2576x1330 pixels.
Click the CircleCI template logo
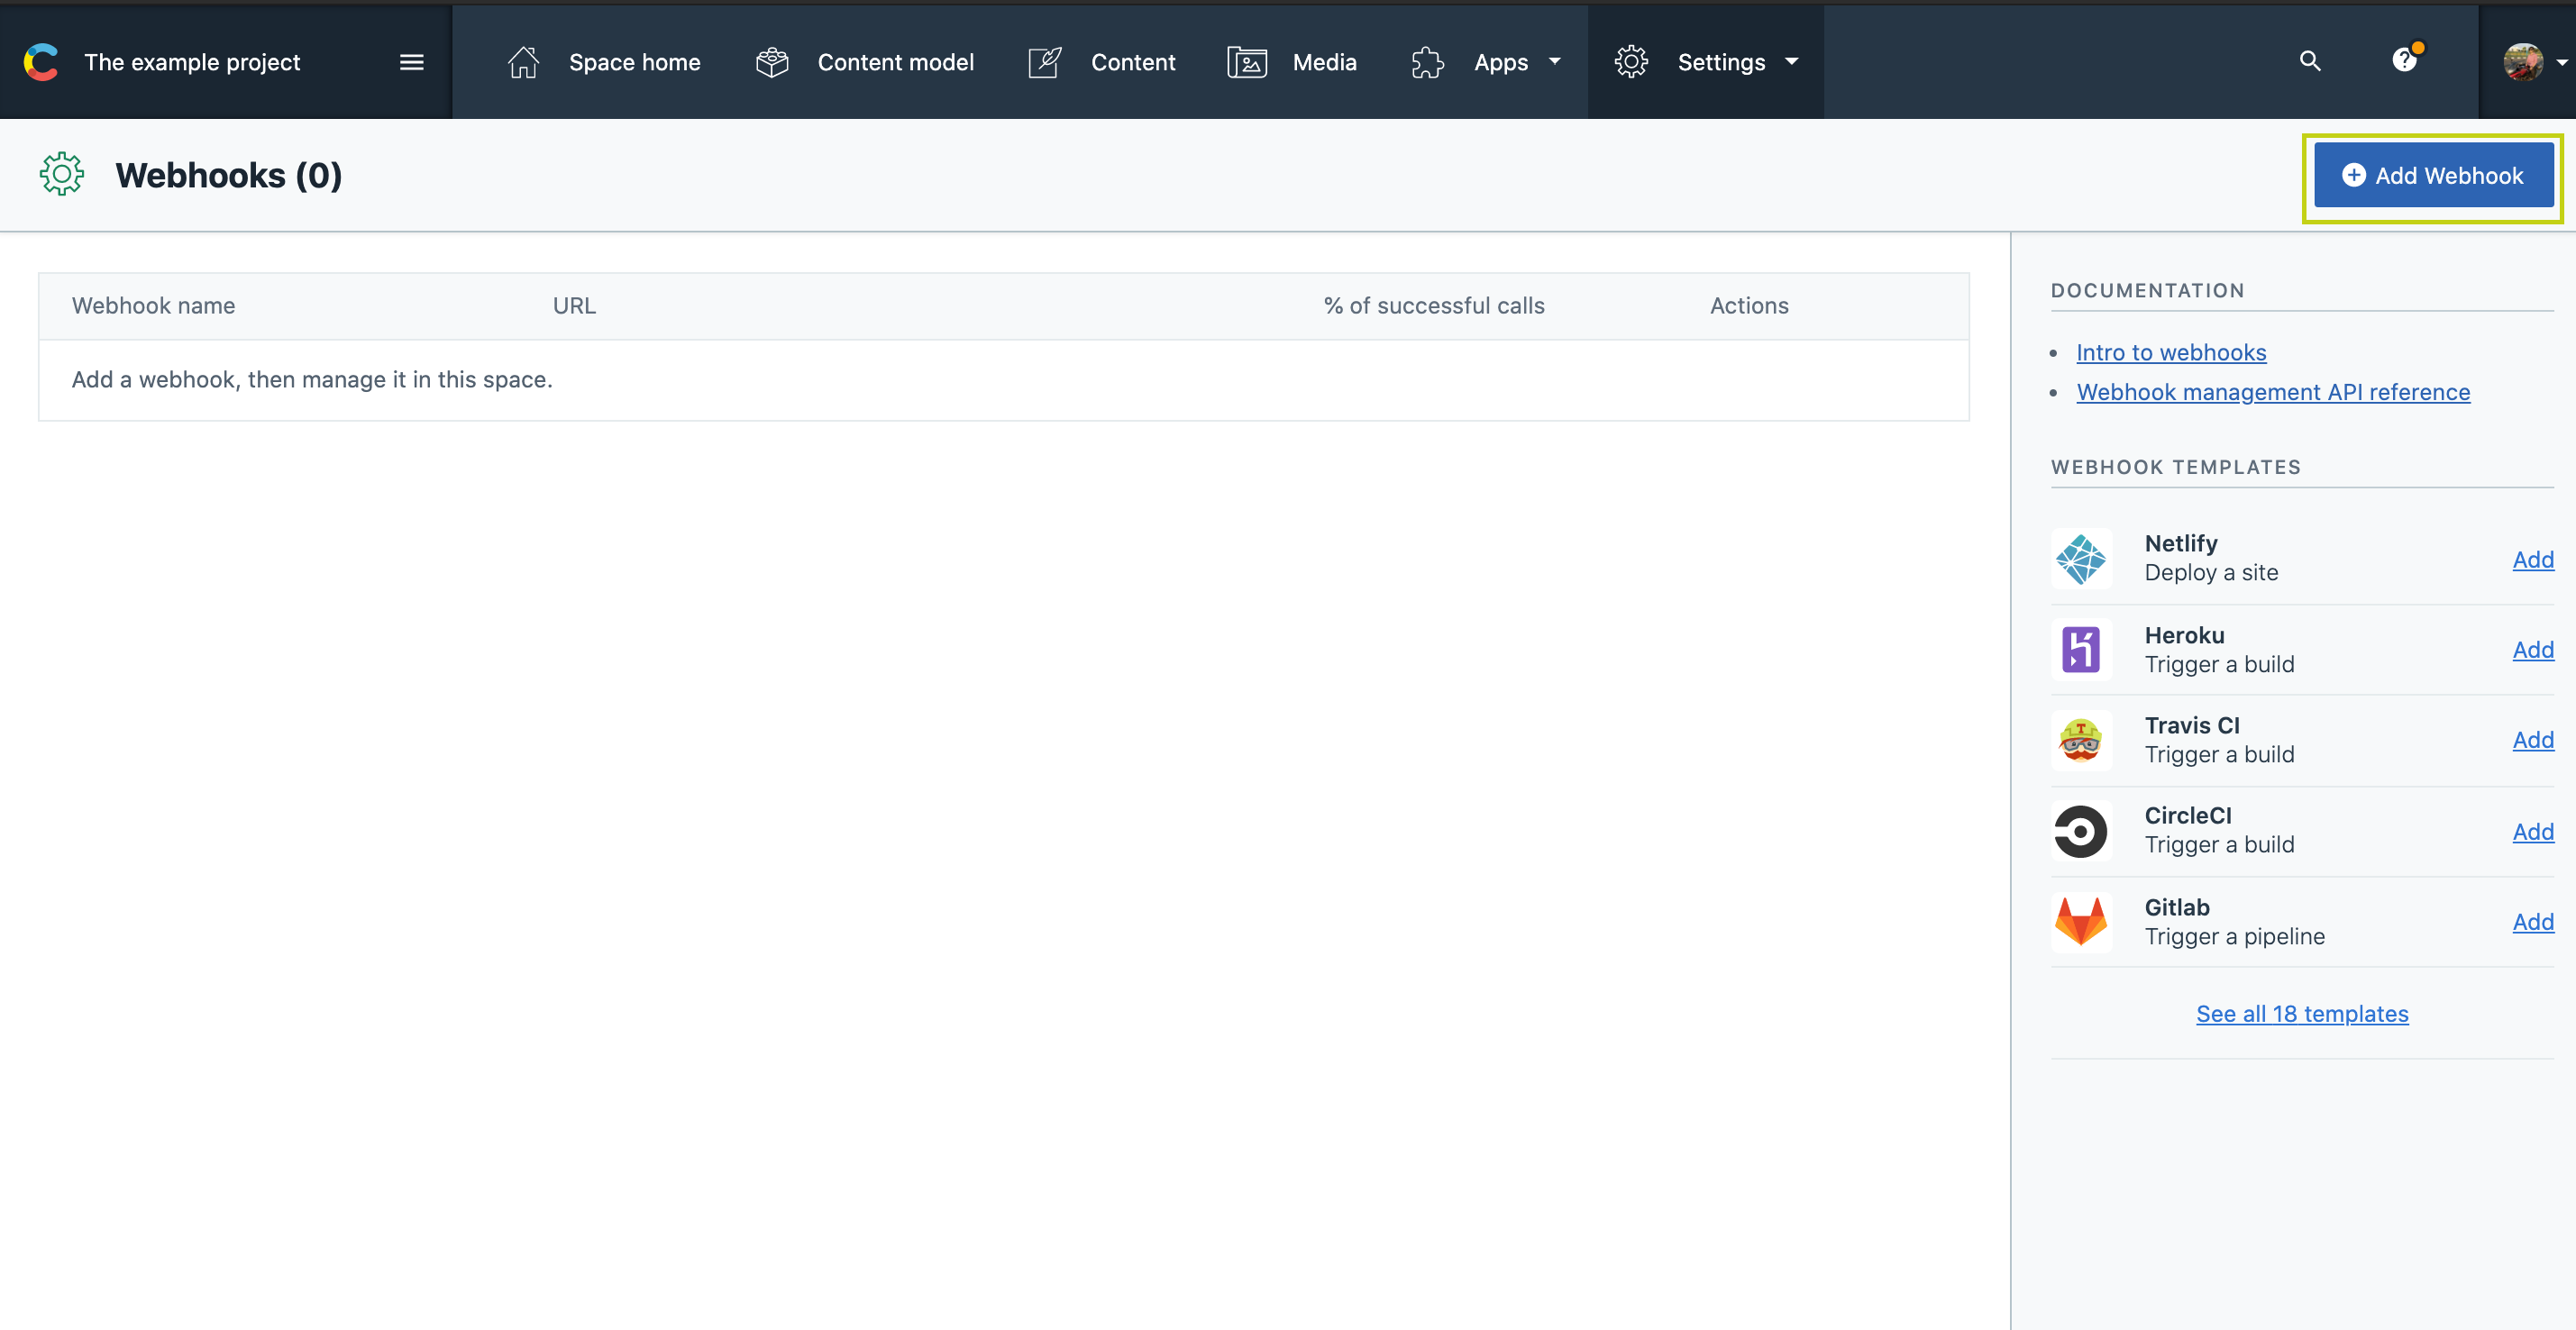point(2081,831)
